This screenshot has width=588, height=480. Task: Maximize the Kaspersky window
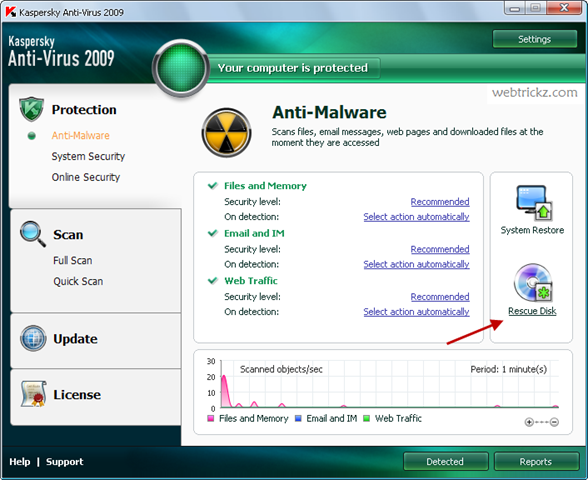click(536, 8)
